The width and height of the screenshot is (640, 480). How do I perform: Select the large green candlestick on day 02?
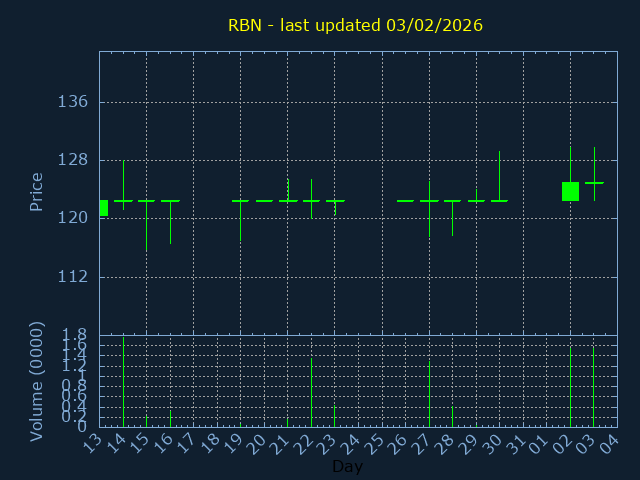click(570, 191)
